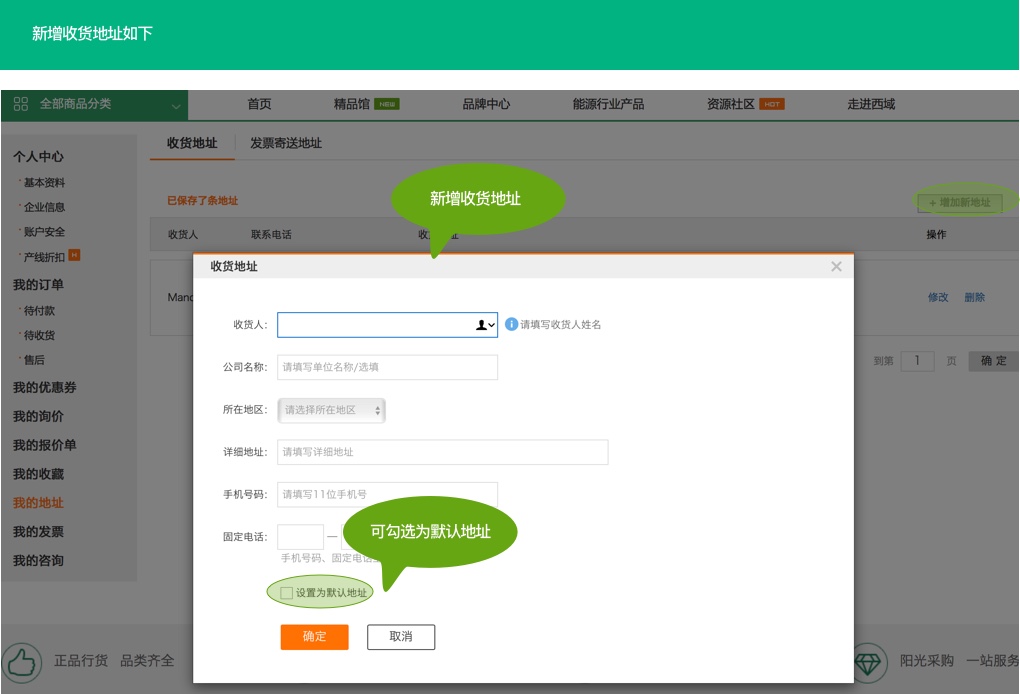The width and height of the screenshot is (1020, 694).
Task: Check the 设置为默认地址 checkbox
Action: point(287,593)
